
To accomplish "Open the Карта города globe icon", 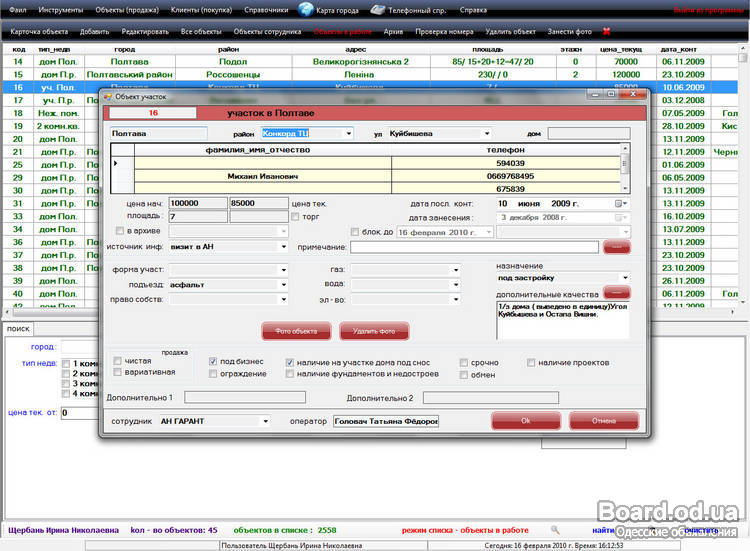I will pos(306,10).
